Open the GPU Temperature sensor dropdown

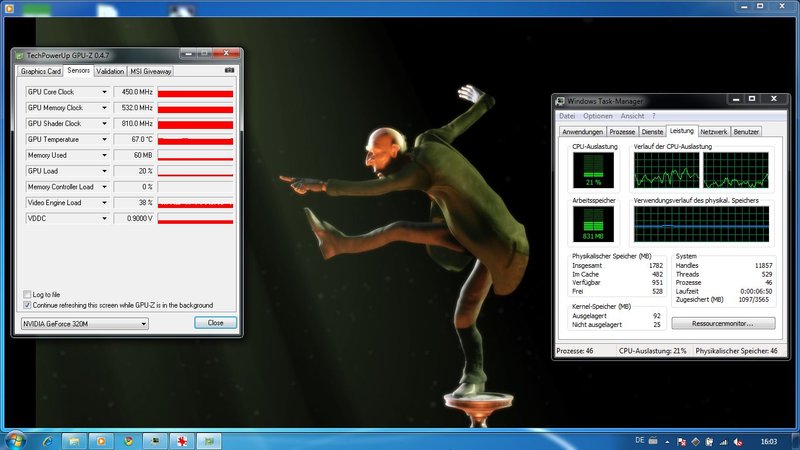104,139
